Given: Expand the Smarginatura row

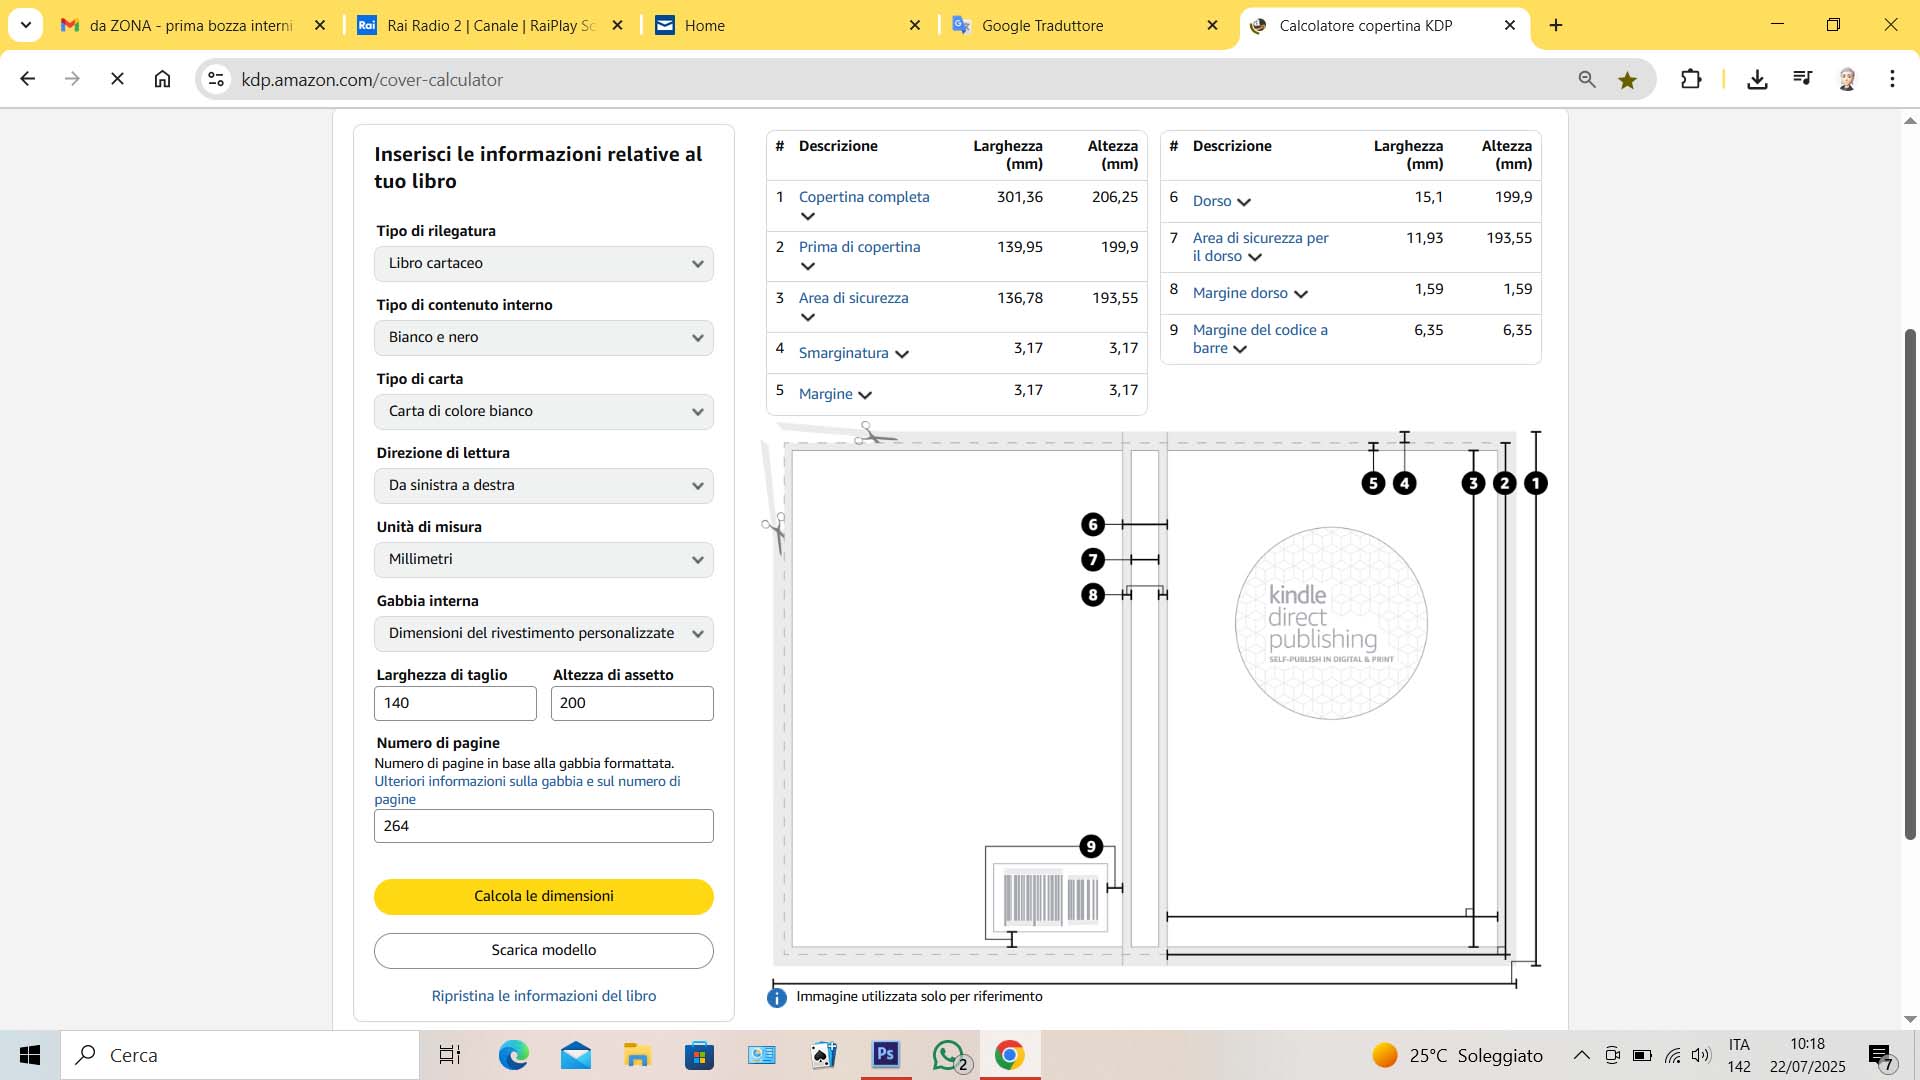Looking at the screenshot, I should (x=901, y=354).
